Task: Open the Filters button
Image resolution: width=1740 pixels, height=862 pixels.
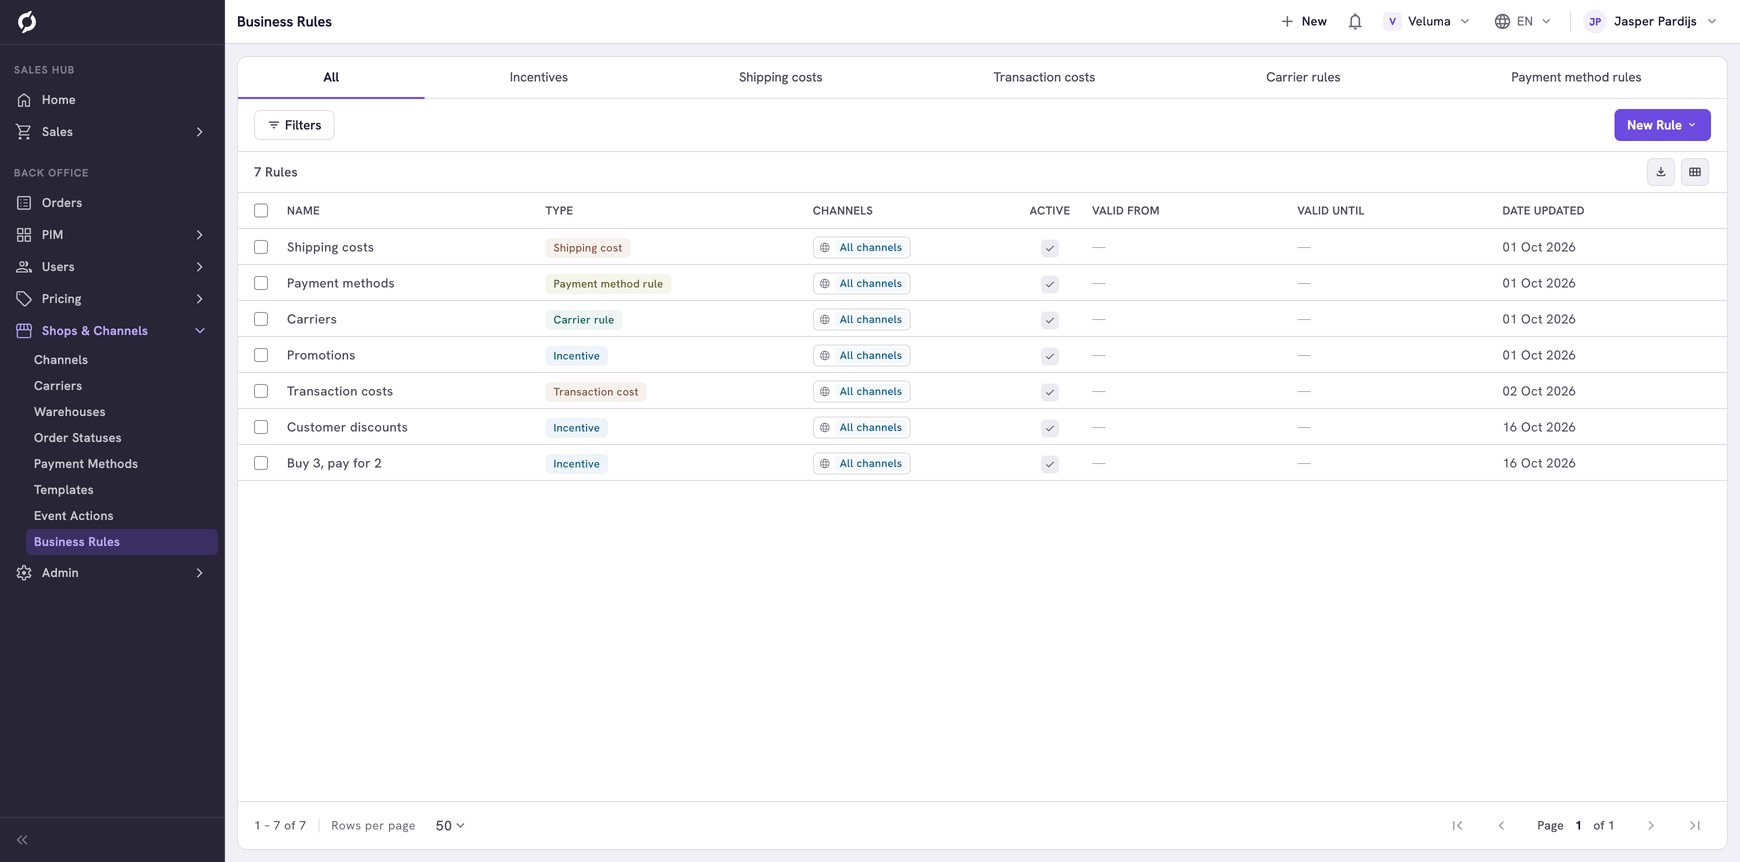Action: 294,125
